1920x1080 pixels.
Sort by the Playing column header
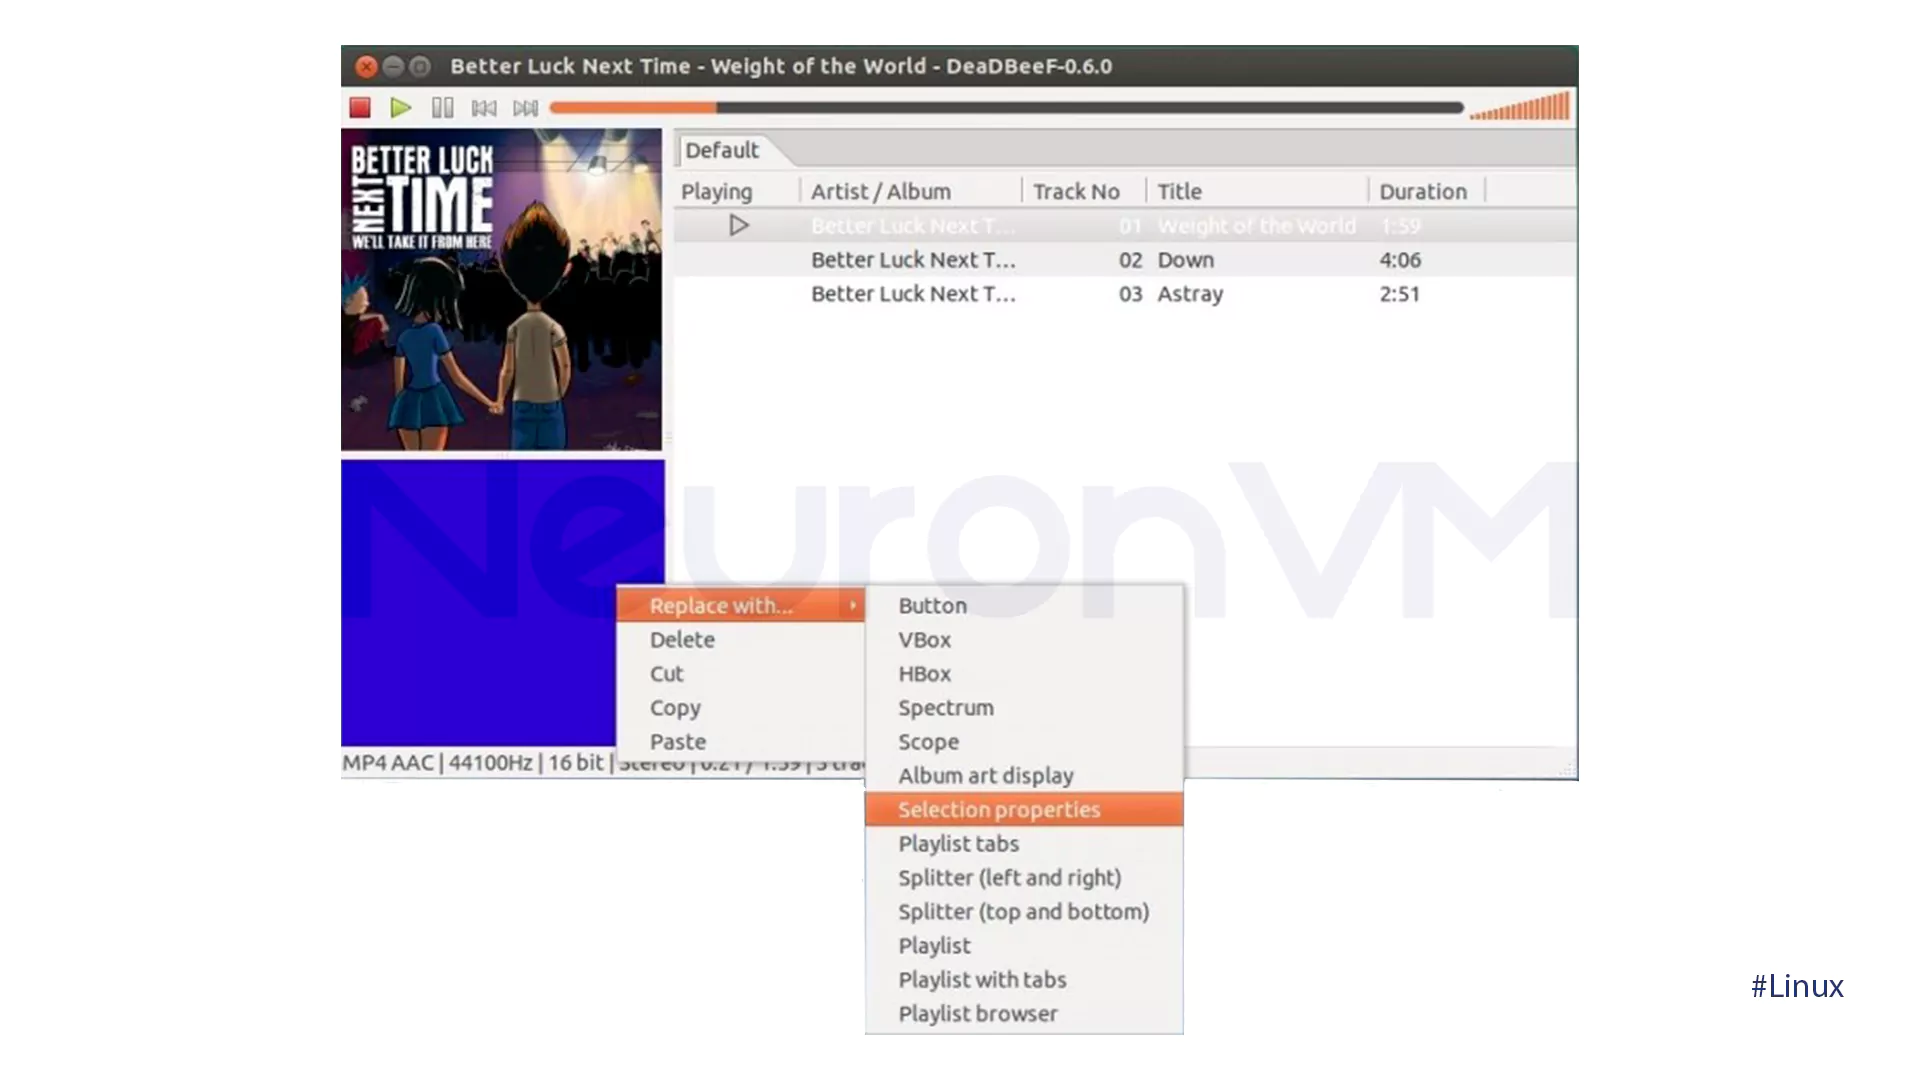737,191
